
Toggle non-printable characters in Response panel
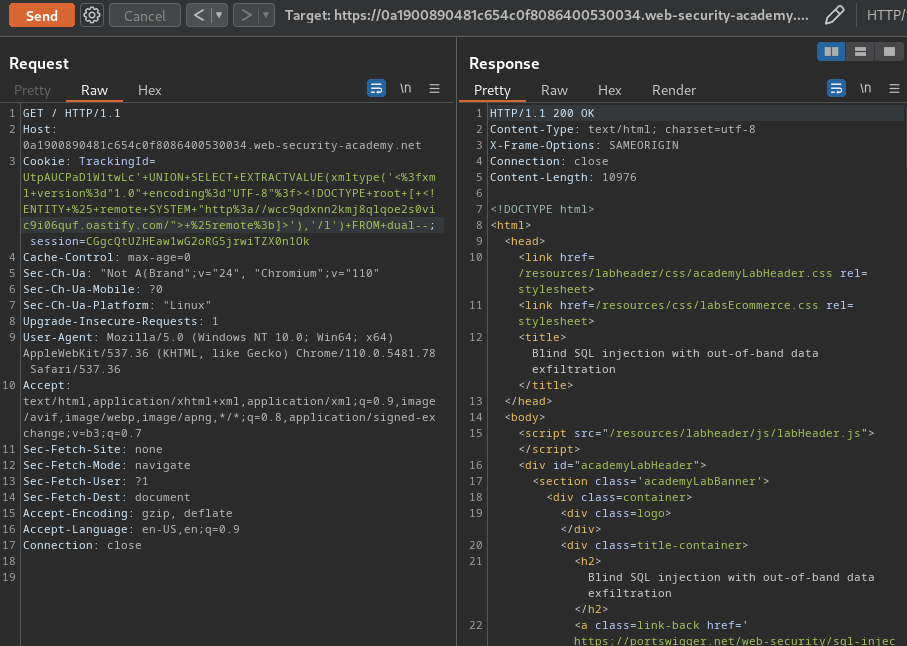865,88
